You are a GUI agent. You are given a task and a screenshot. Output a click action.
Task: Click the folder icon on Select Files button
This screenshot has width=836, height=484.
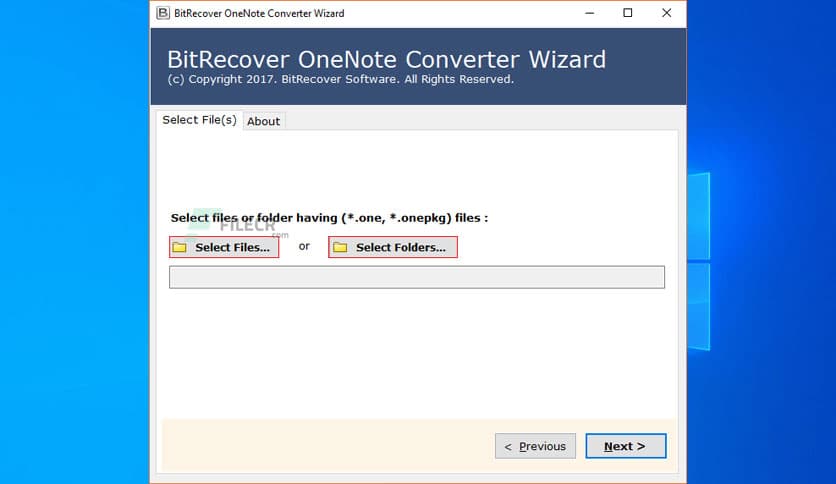click(180, 247)
